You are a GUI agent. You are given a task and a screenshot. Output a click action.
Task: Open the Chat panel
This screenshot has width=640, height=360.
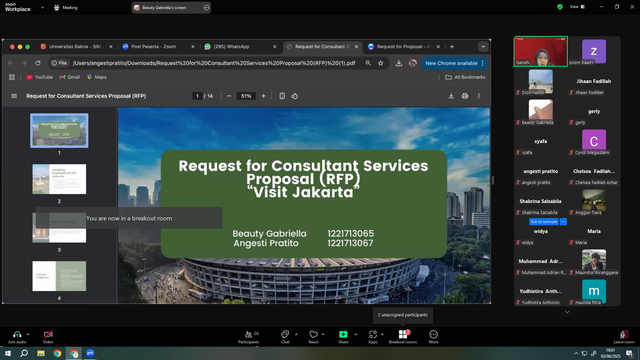pos(285,337)
